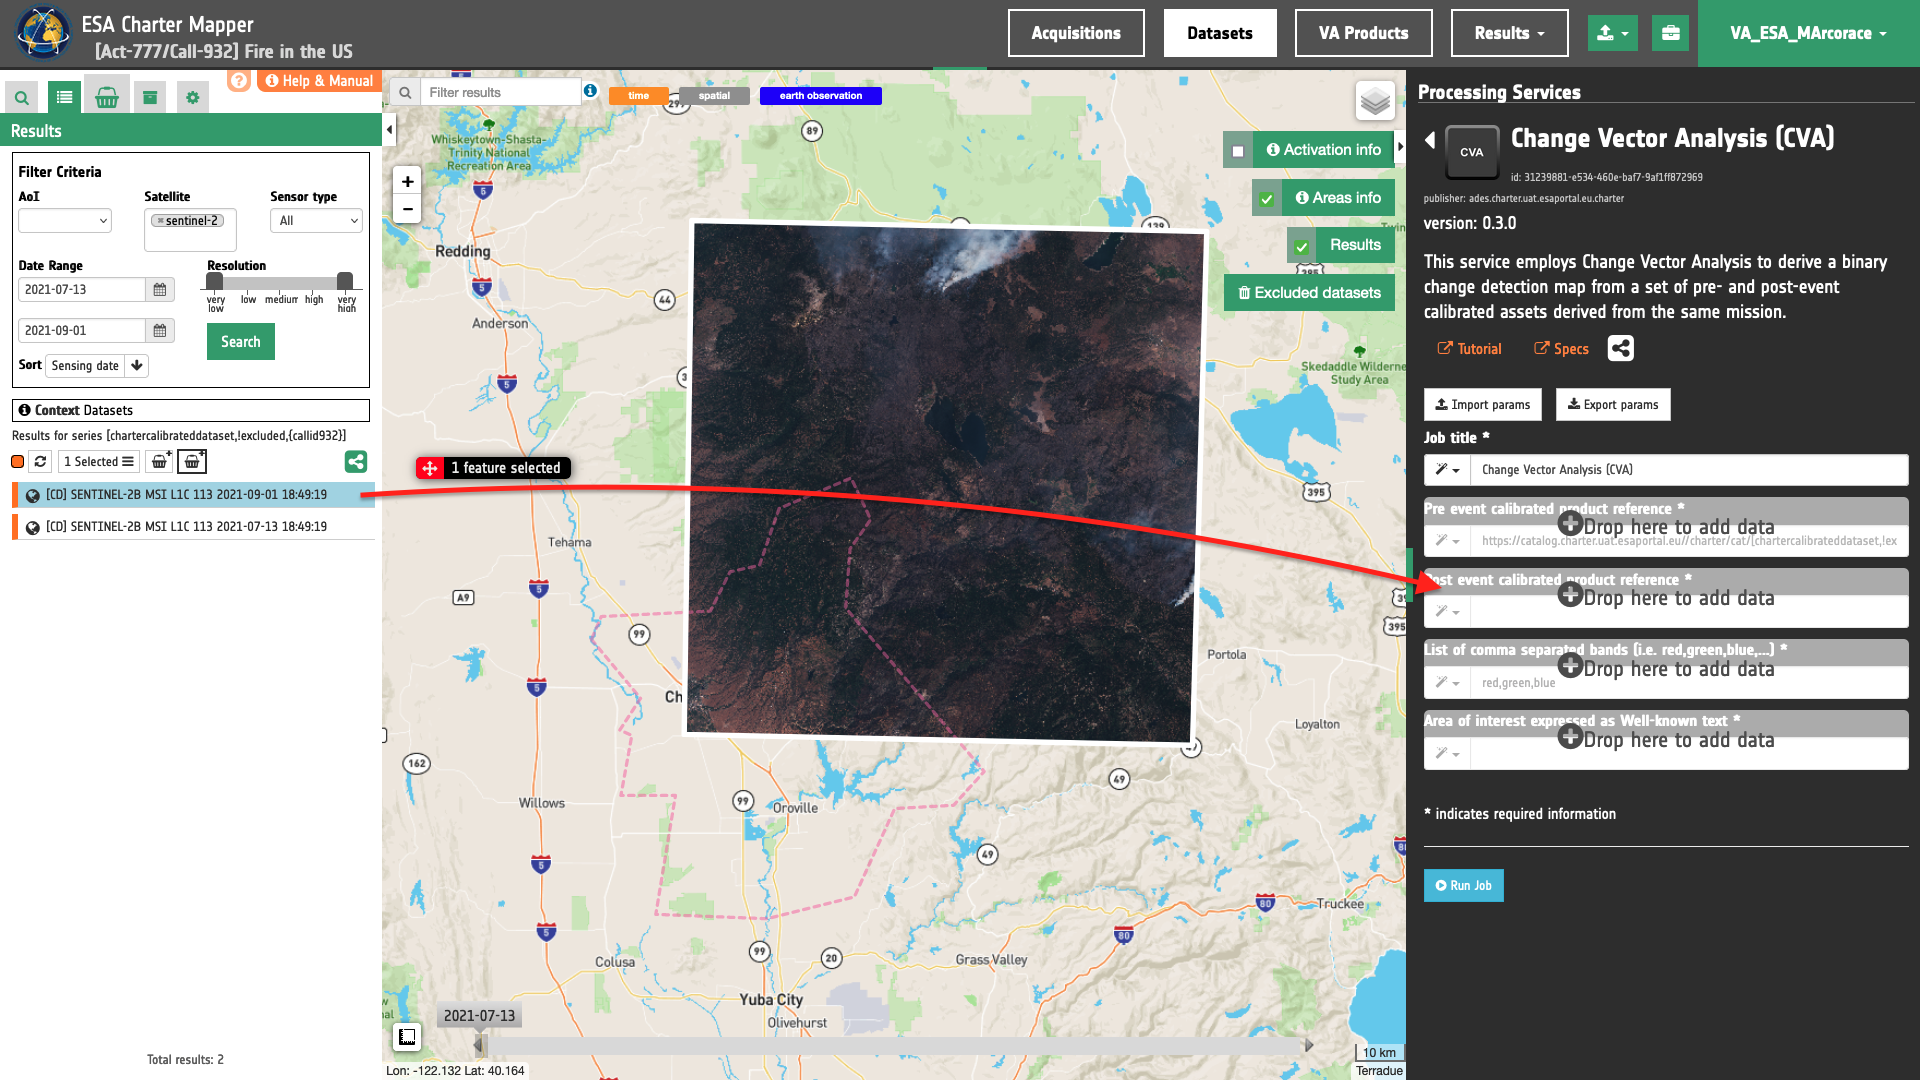Viewport: 1920px width, 1080px height.
Task: Click the very low resolution slider handle
Action: point(215,281)
